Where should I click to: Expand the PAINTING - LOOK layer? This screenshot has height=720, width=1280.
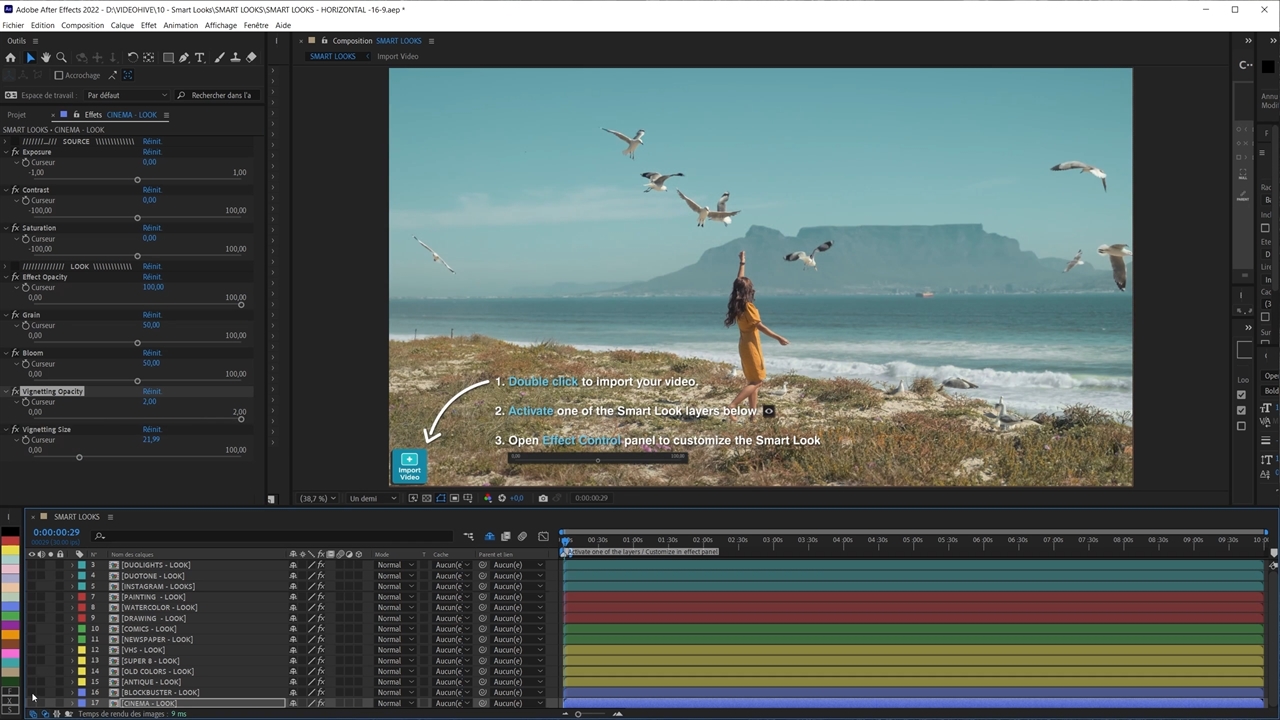pyautogui.click(x=71, y=597)
